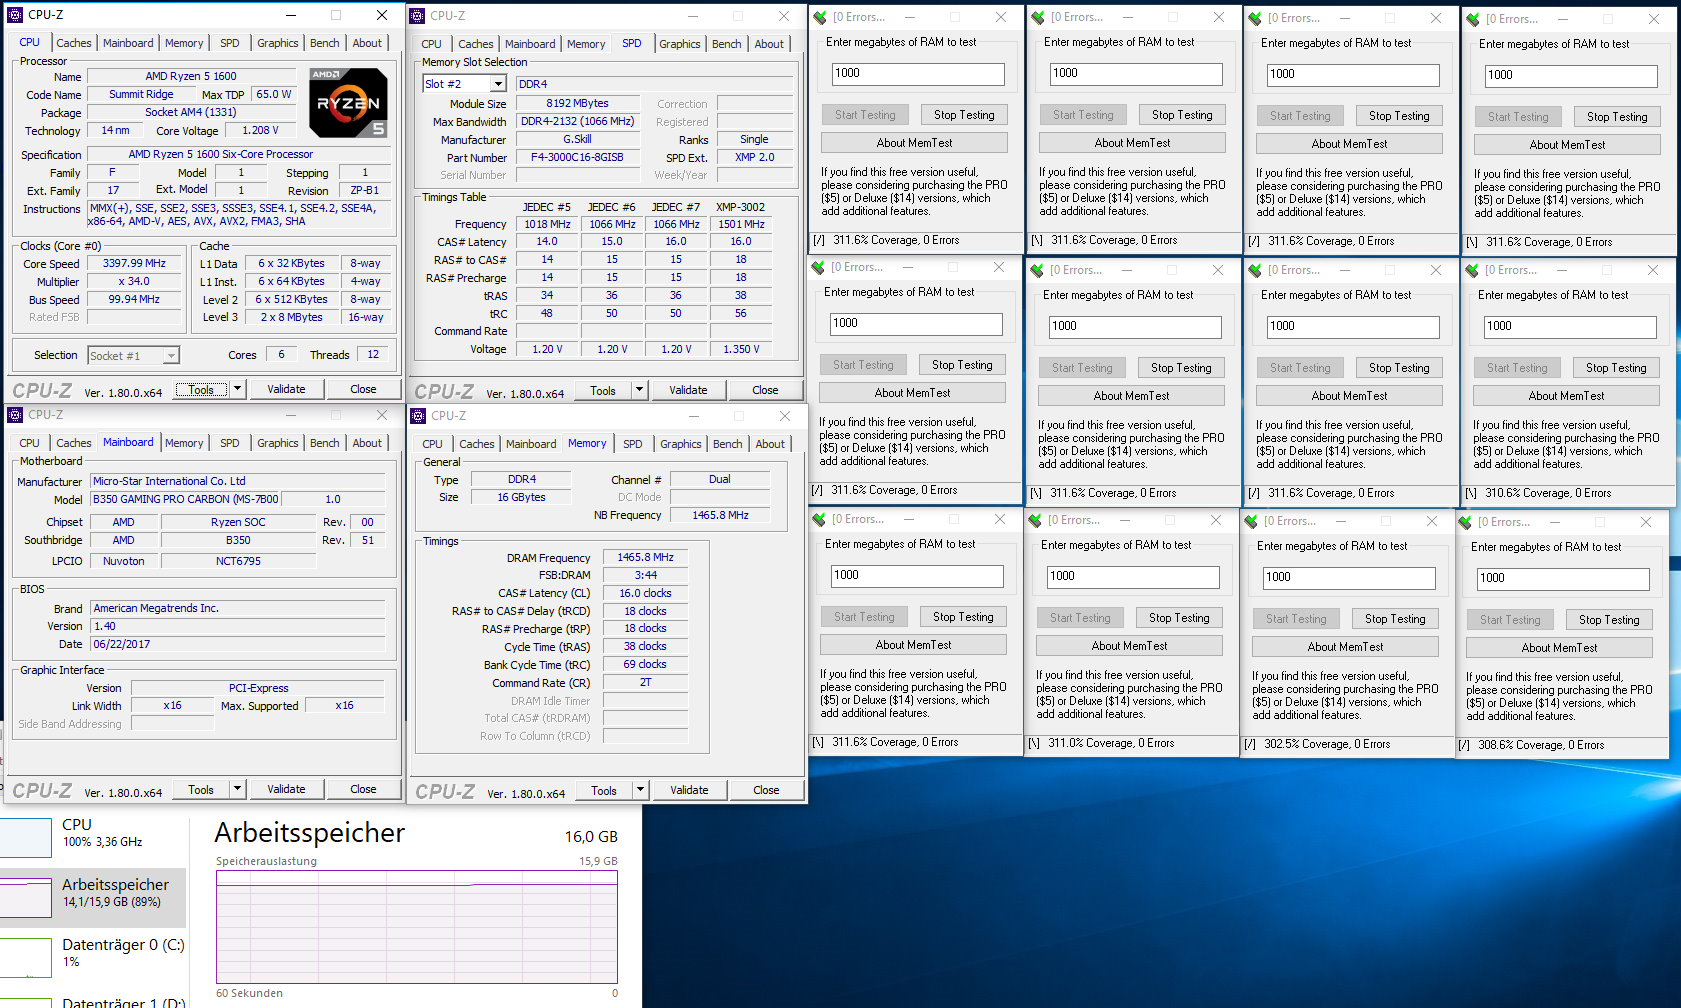Open Caches tab in the Memory timings CPU-Z window

(x=477, y=444)
